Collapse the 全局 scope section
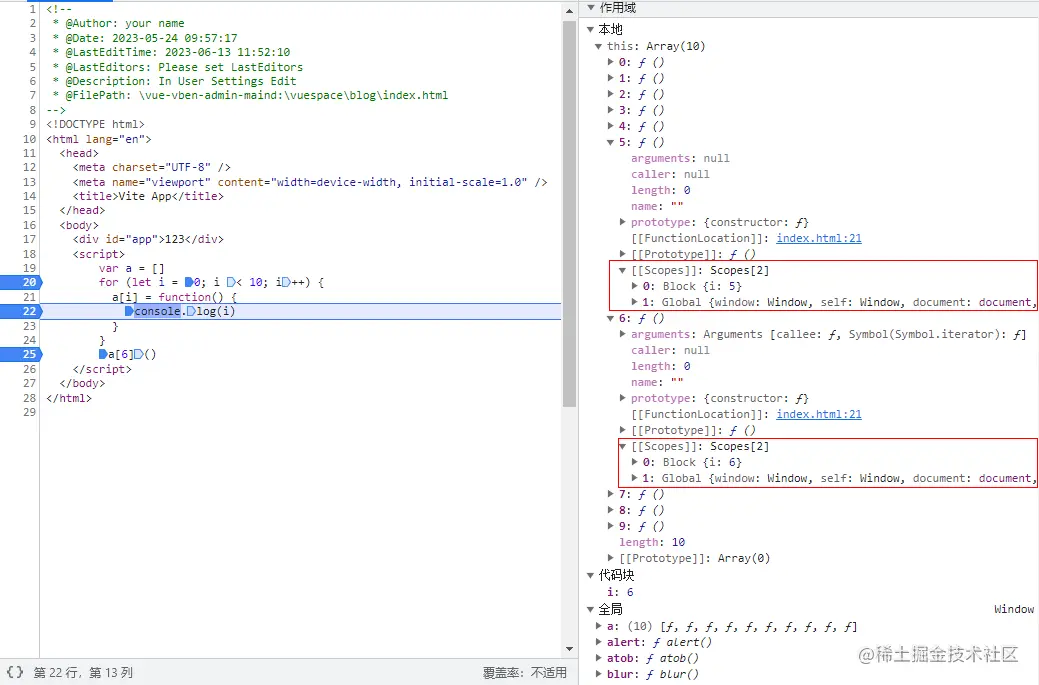 (590, 609)
